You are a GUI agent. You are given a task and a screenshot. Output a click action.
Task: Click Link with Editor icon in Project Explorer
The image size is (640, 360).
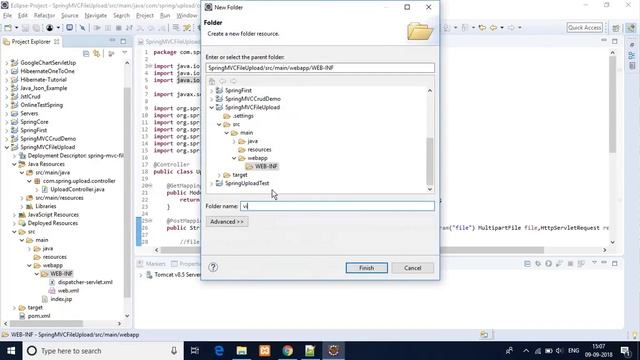tap(97, 53)
